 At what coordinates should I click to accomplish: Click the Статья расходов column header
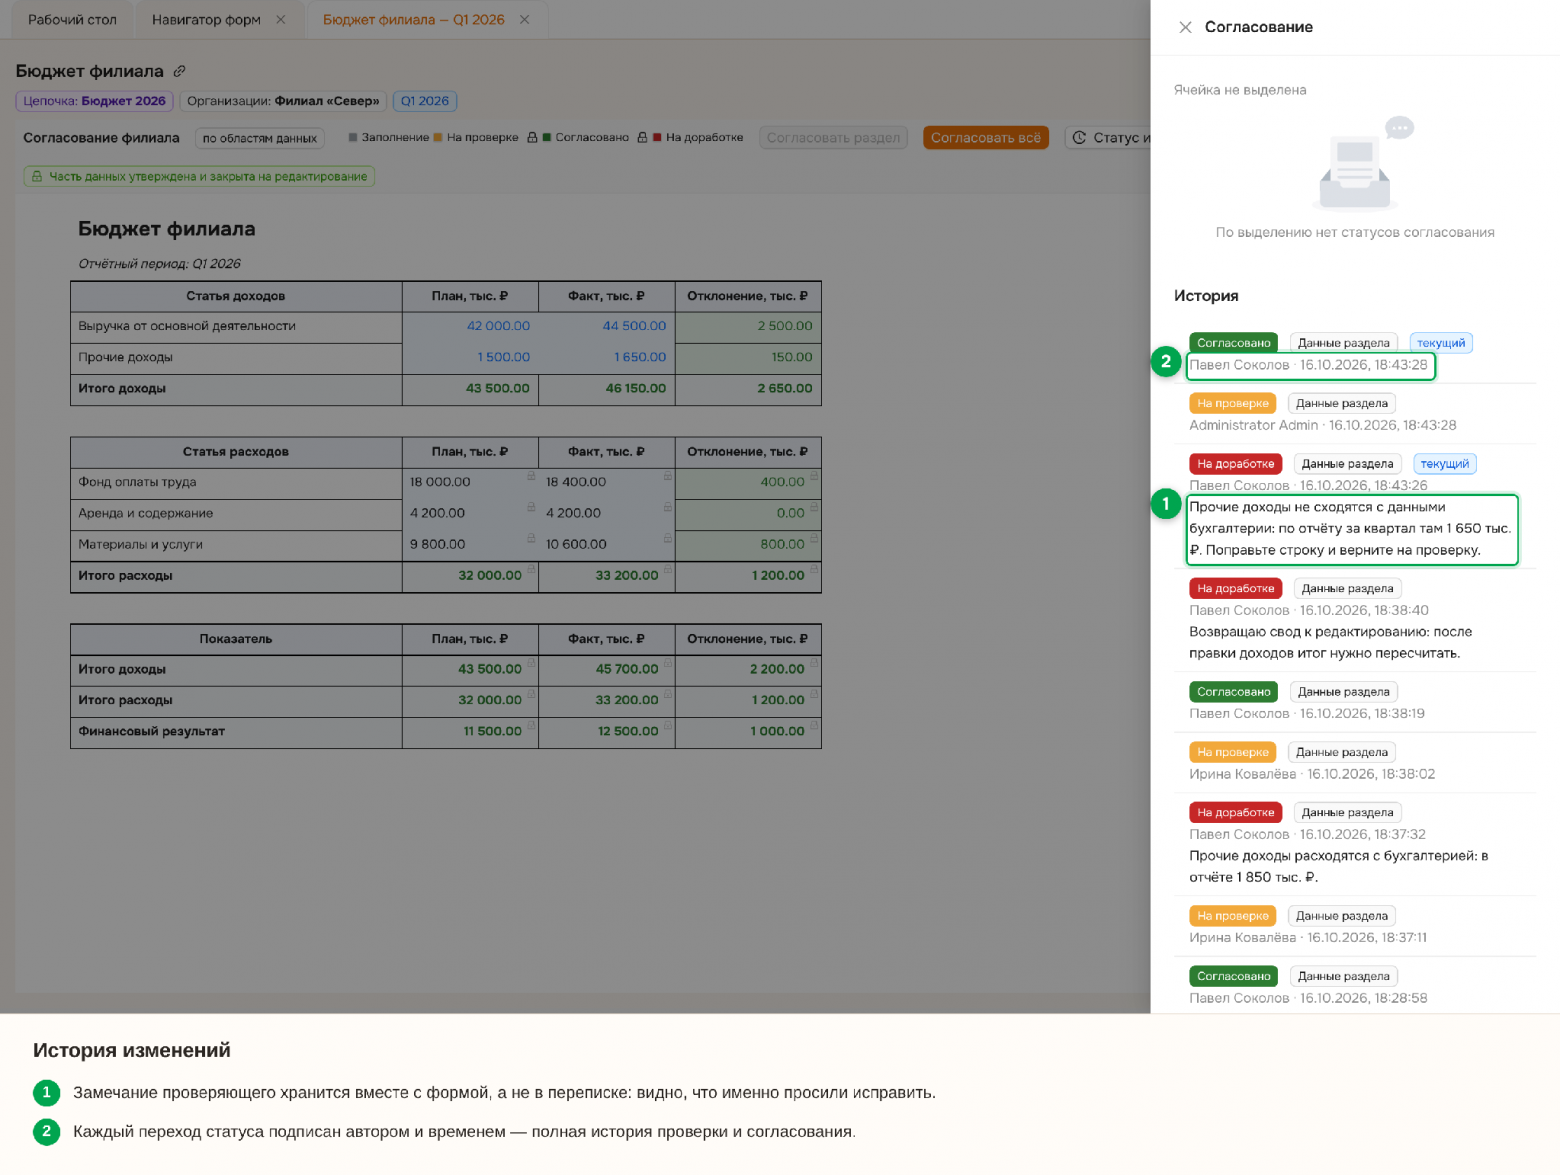click(236, 452)
